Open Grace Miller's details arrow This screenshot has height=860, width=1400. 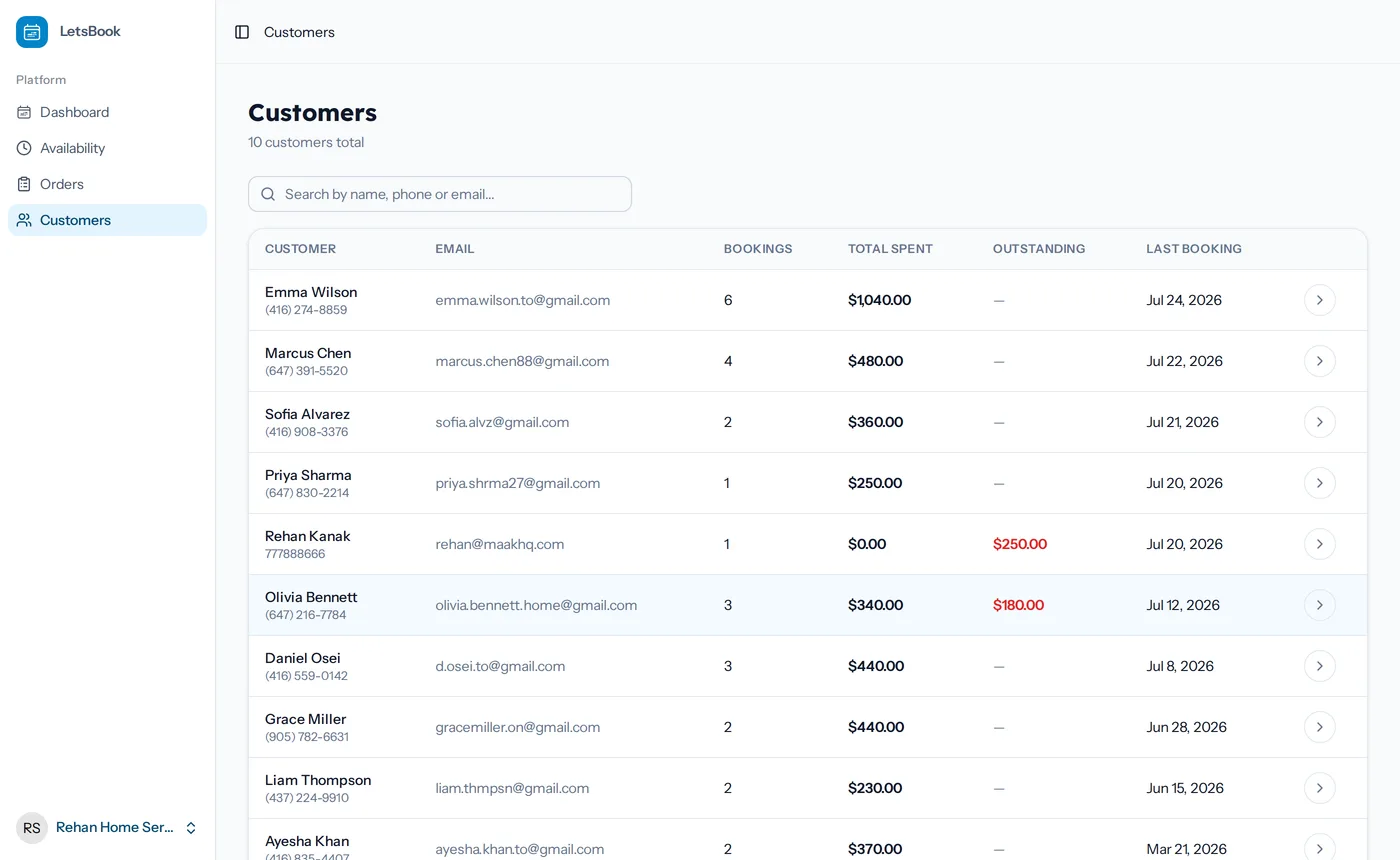pos(1320,727)
